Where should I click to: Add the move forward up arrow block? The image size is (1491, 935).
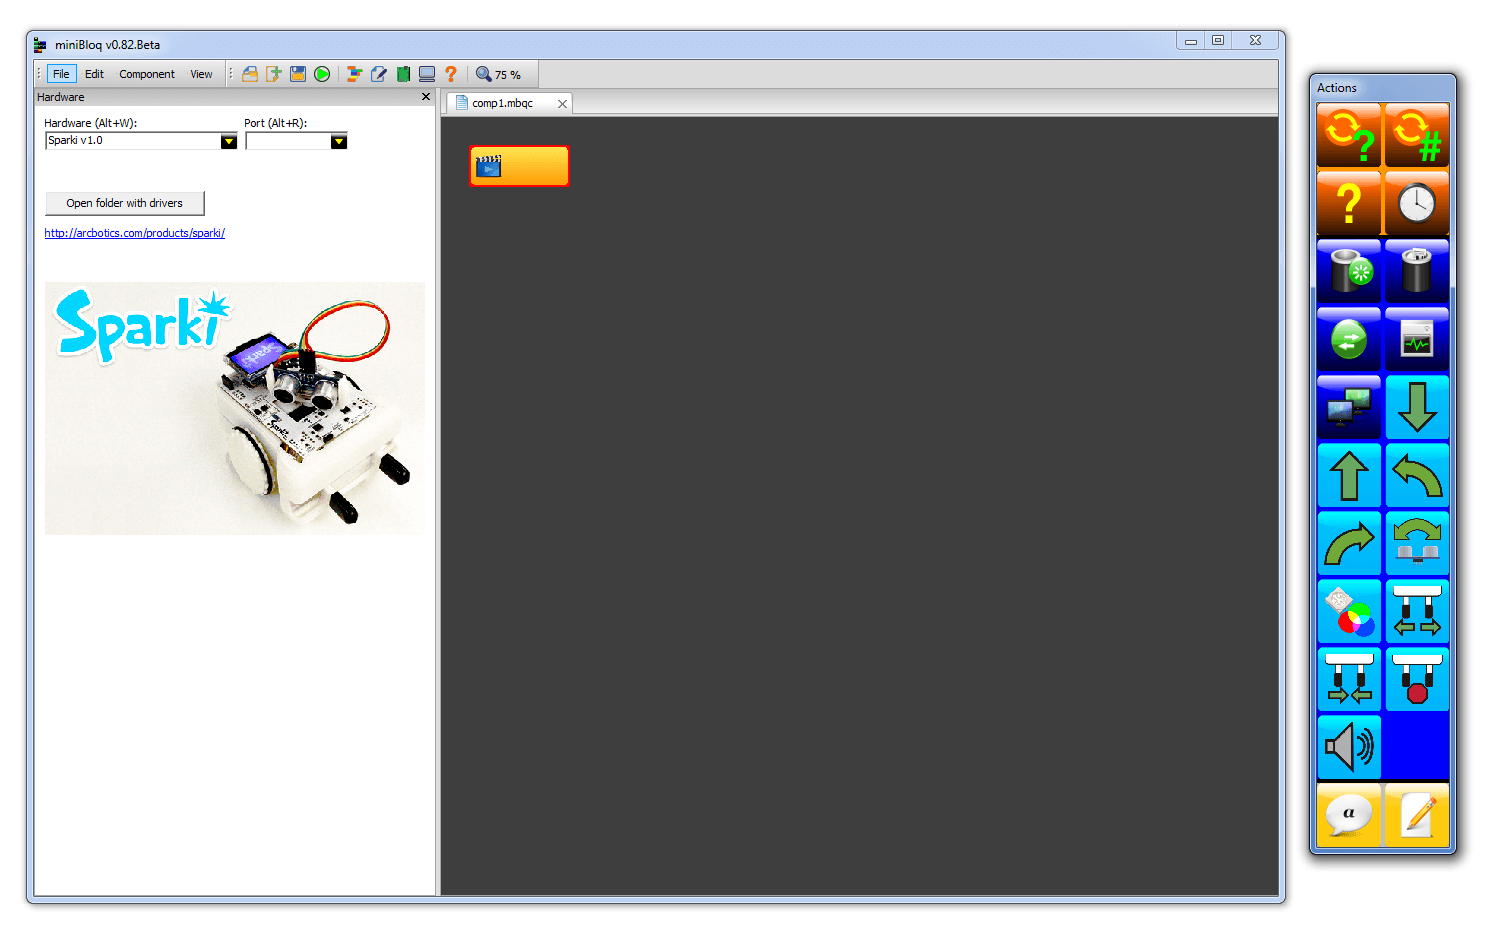tap(1349, 475)
